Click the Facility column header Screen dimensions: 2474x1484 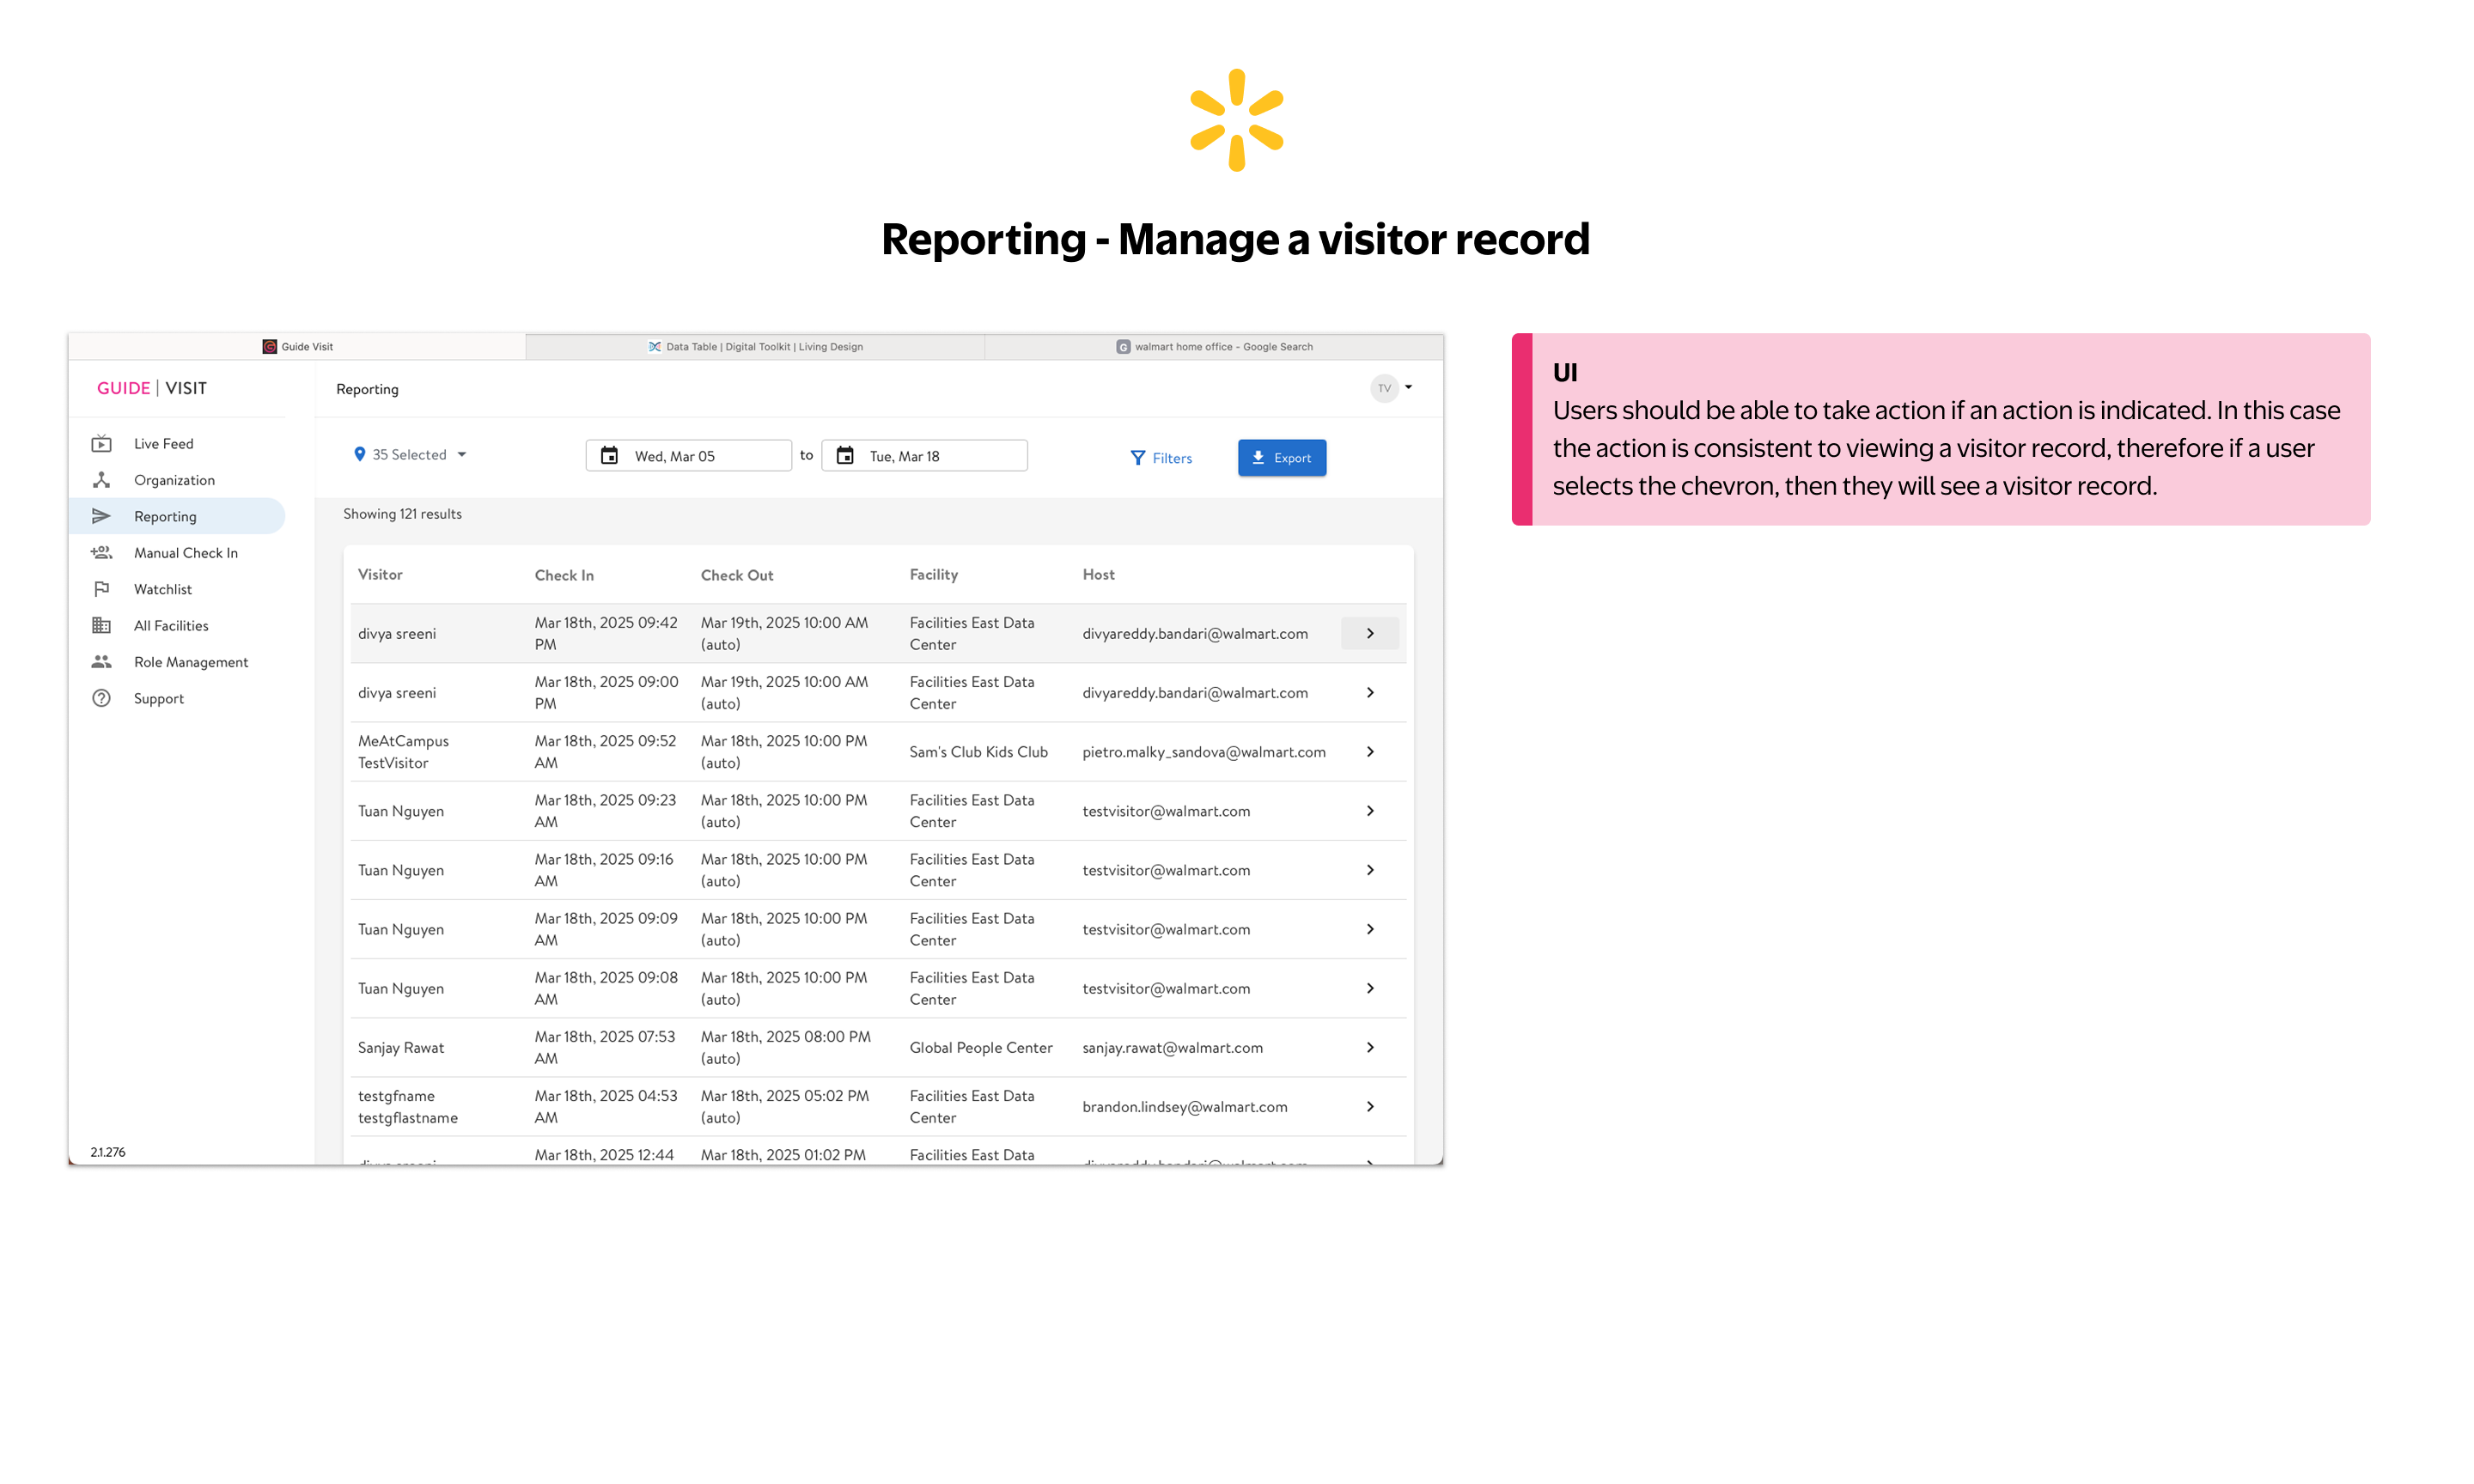click(933, 575)
